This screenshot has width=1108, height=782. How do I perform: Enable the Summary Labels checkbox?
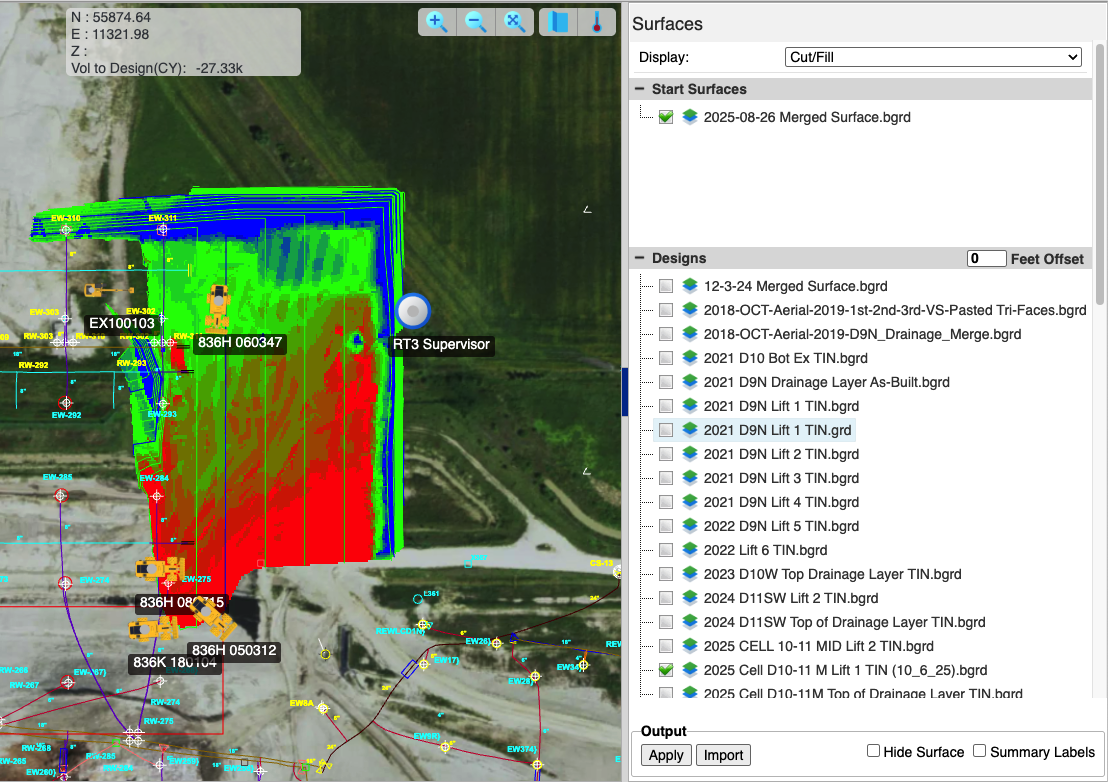(979, 751)
